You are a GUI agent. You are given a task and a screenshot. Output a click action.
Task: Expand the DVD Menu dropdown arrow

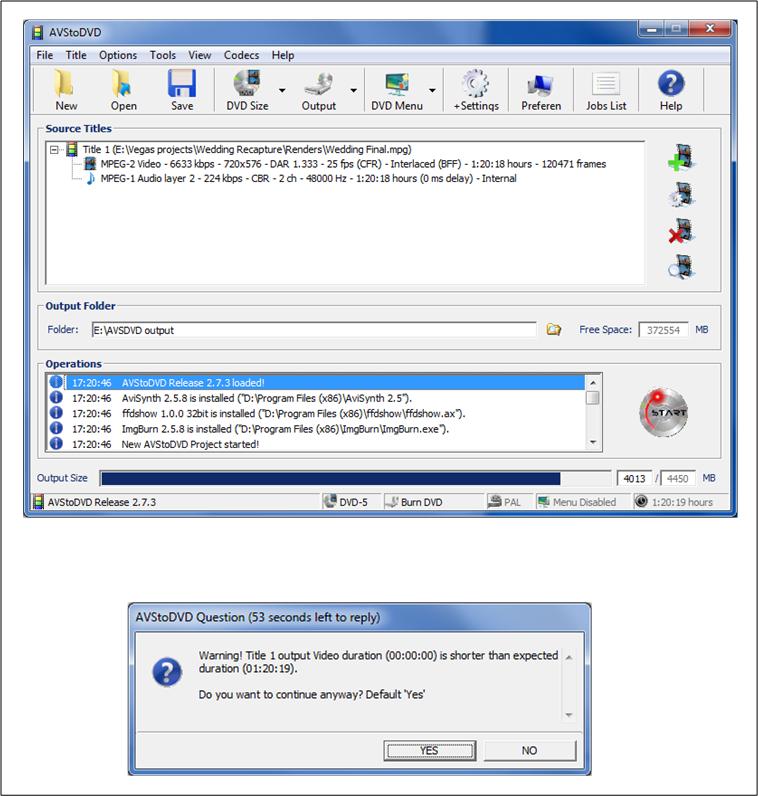click(x=432, y=90)
